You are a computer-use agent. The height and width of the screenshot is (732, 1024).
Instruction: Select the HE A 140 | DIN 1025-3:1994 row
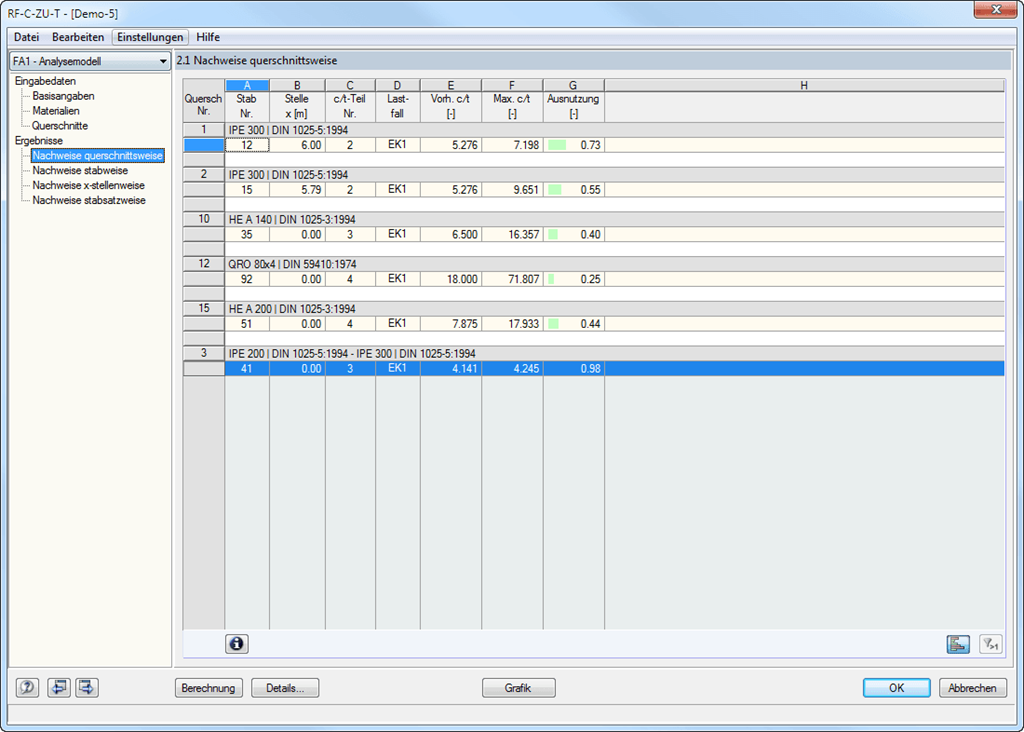tap(615, 219)
